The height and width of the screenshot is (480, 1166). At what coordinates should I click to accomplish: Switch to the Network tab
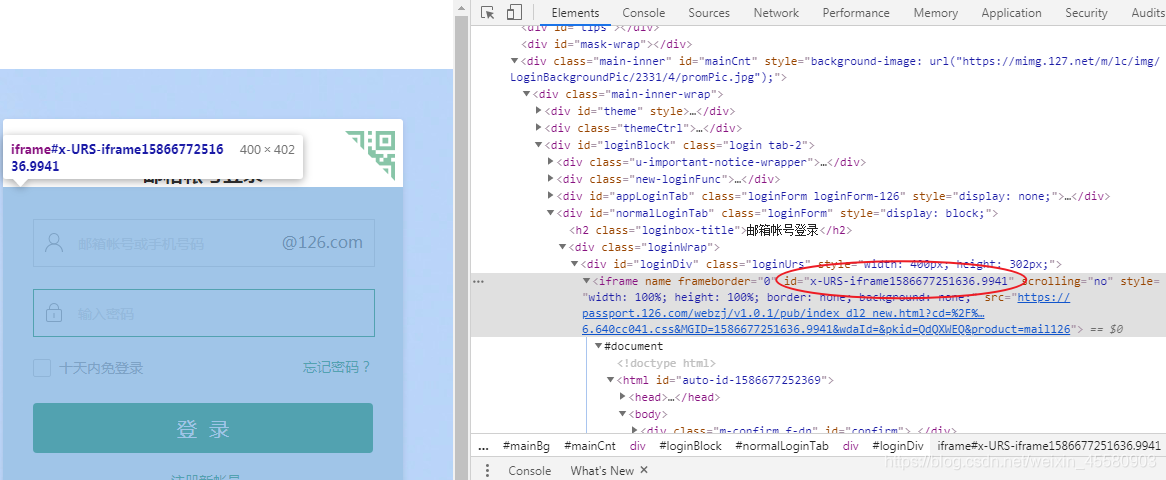(x=776, y=13)
